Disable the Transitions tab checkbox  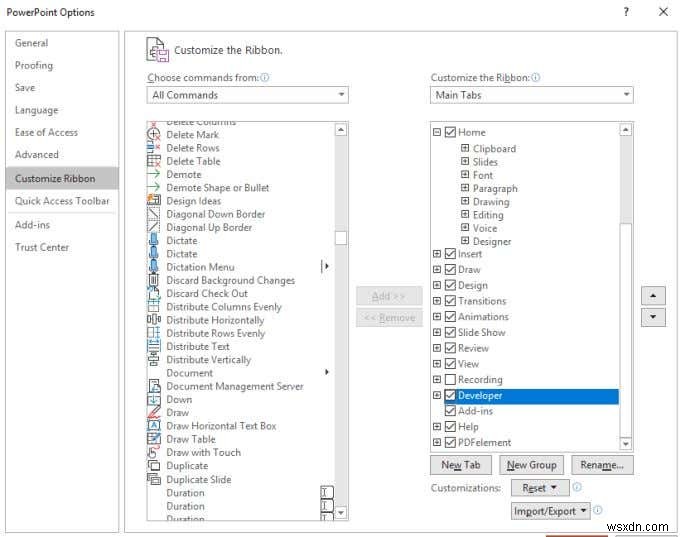tap(450, 301)
